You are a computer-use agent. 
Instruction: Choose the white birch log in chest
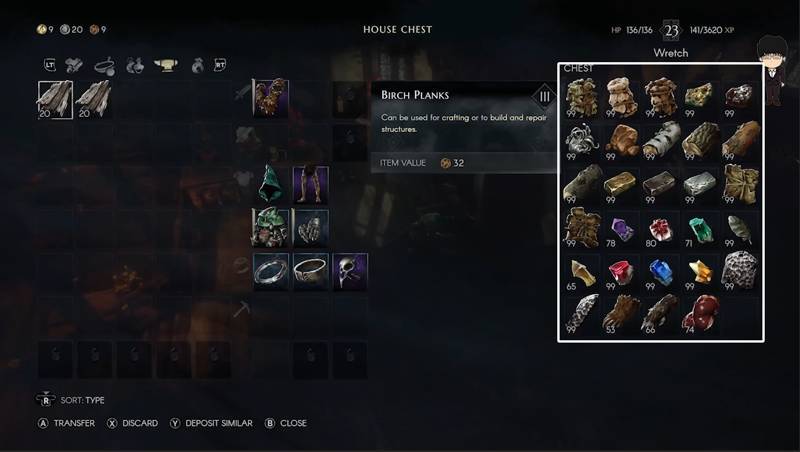[x=661, y=141]
